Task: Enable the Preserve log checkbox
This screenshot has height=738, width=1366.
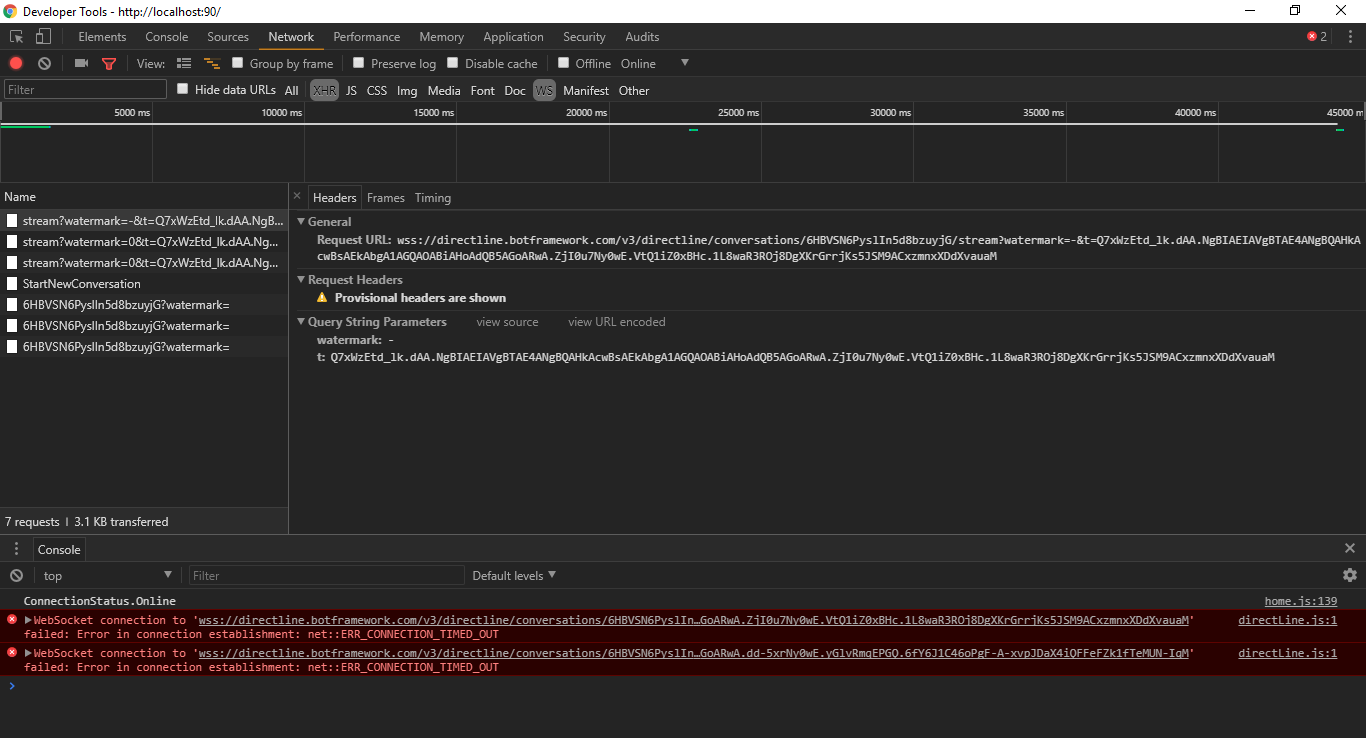Action: [359, 62]
